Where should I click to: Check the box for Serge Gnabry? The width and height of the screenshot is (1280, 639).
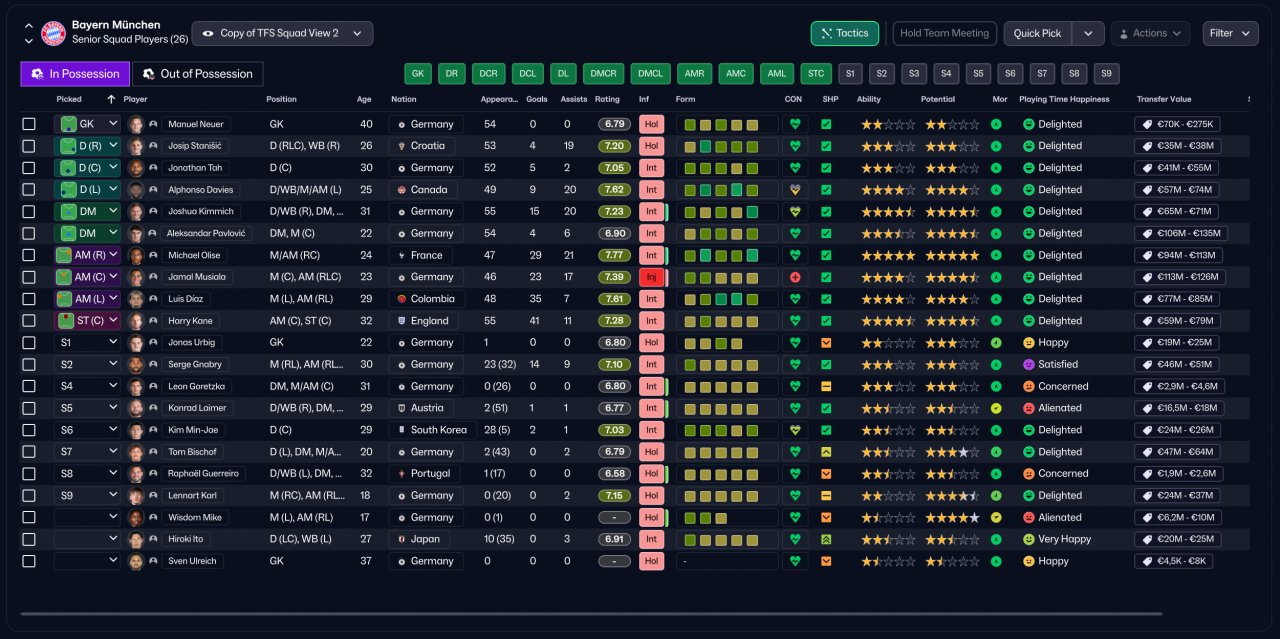coord(29,365)
